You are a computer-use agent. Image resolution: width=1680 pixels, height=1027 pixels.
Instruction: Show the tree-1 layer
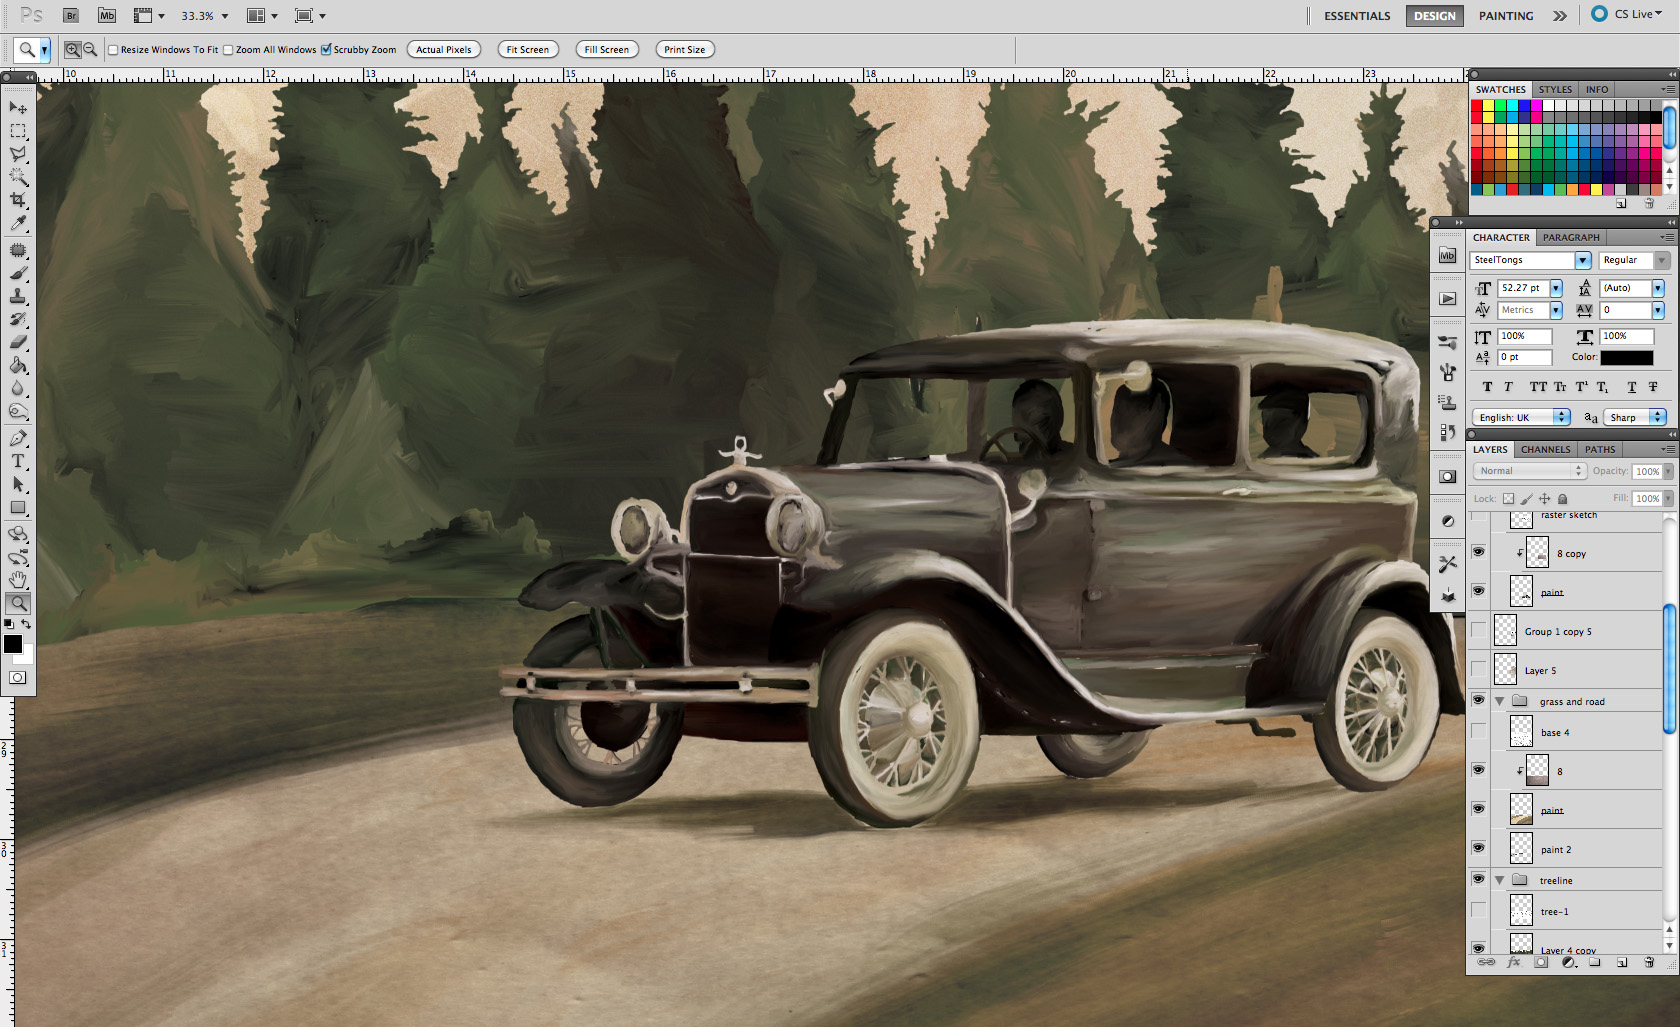pyautogui.click(x=1478, y=910)
